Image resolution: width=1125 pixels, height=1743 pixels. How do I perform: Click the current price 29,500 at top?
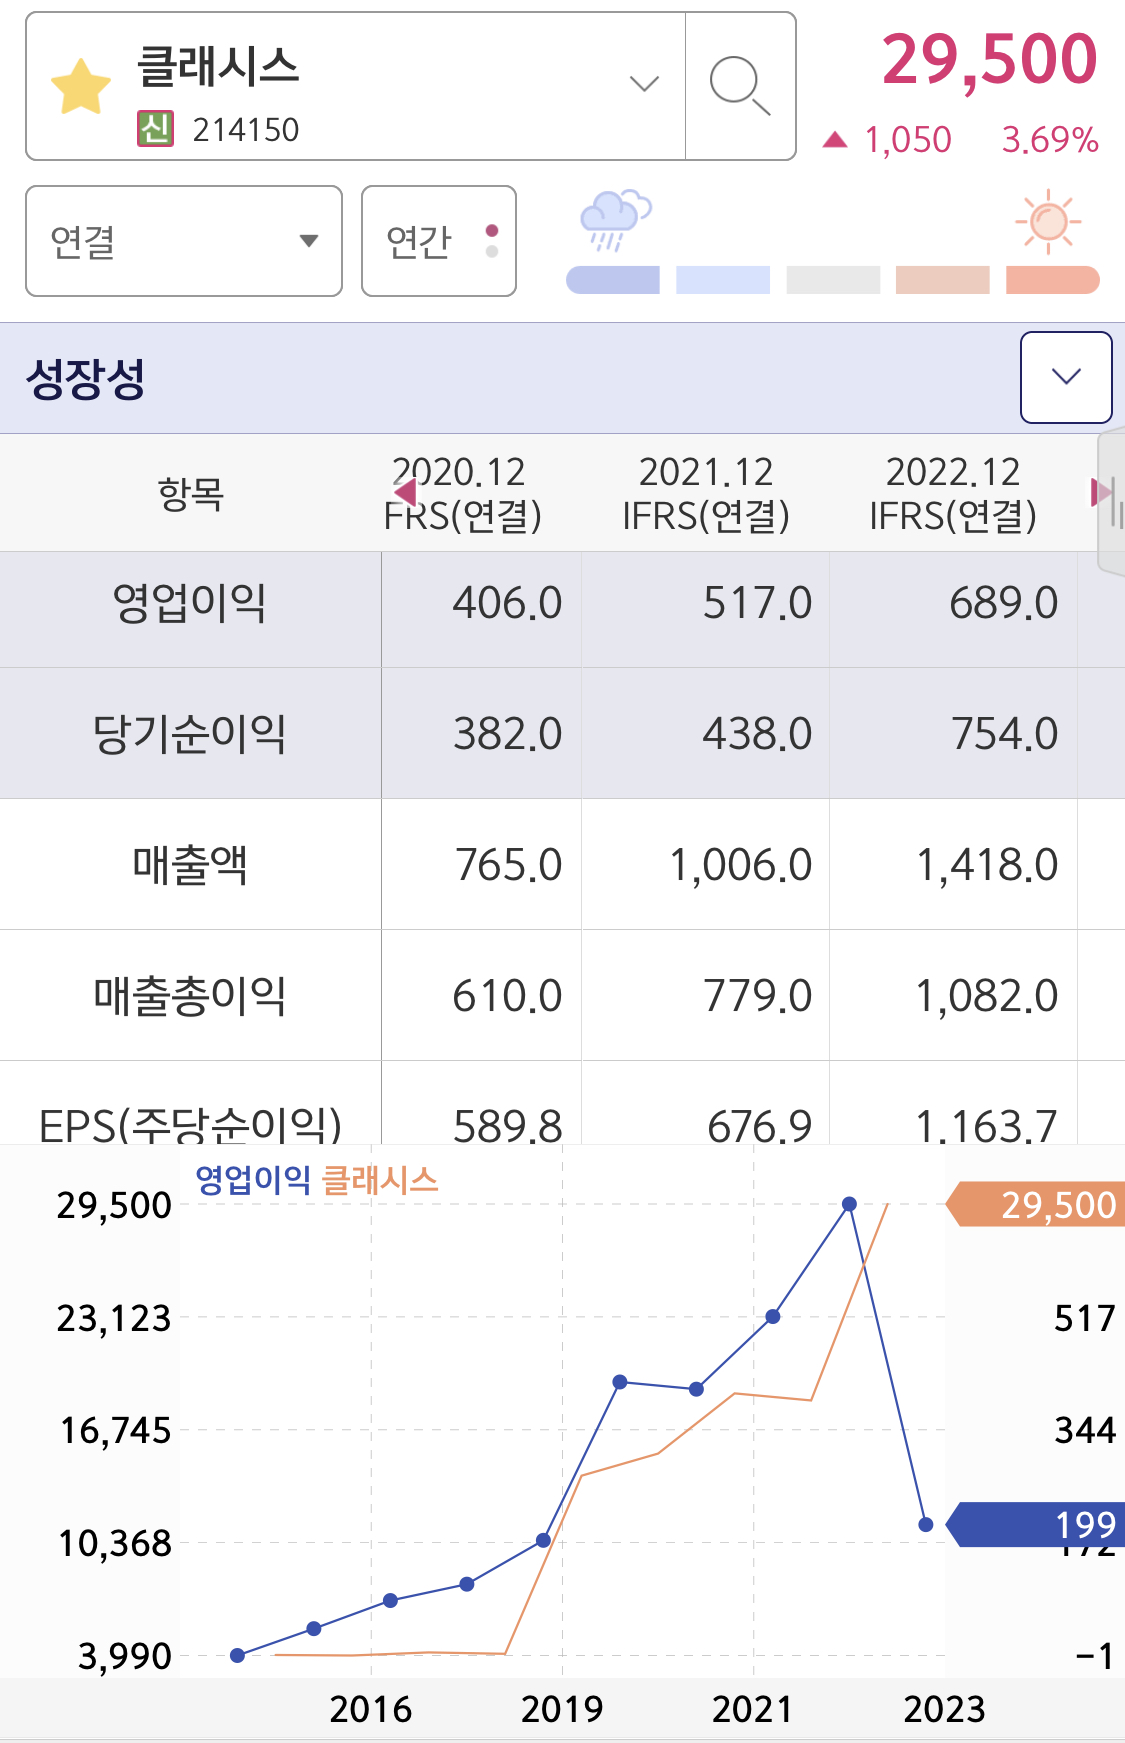pyautogui.click(x=990, y=60)
